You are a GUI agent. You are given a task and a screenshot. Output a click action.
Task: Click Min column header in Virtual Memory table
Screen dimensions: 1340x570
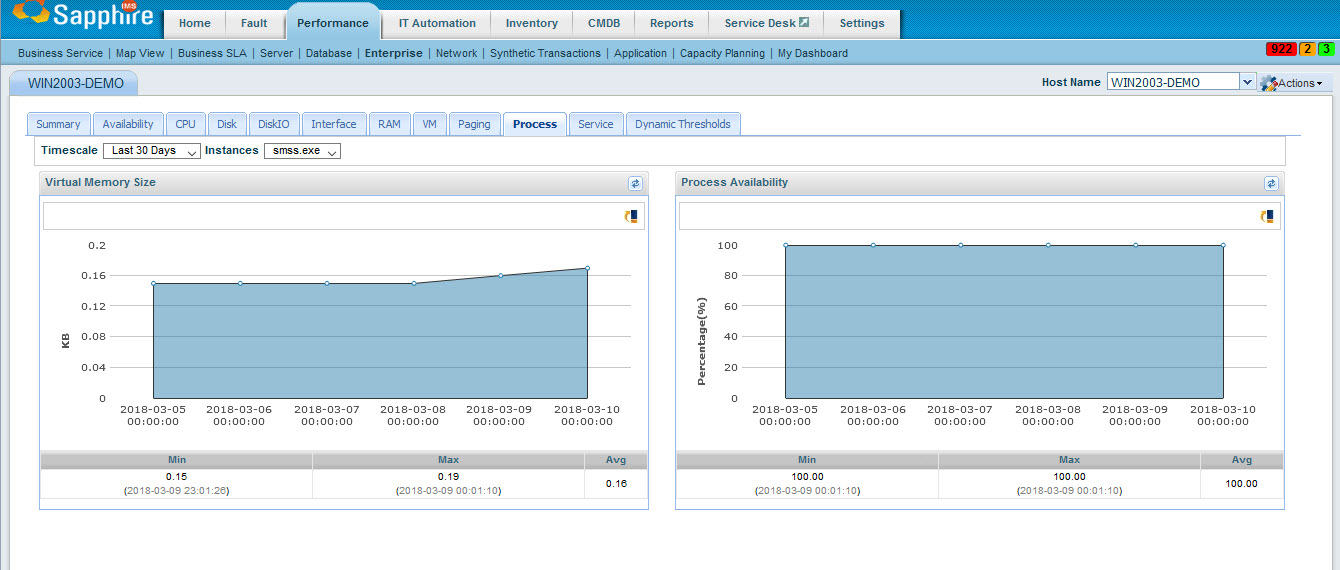click(176, 460)
